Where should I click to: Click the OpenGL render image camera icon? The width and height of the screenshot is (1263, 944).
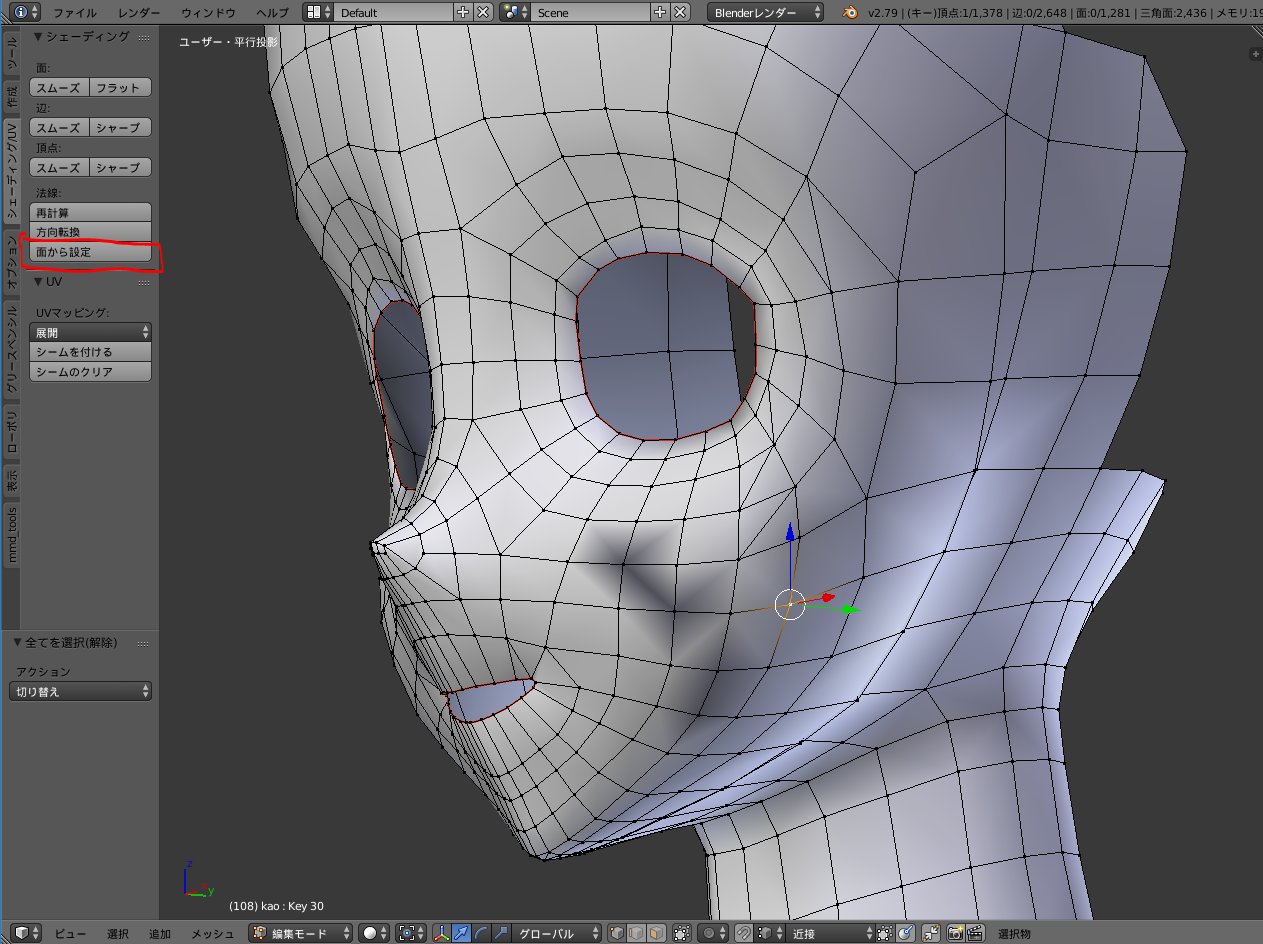[x=955, y=933]
